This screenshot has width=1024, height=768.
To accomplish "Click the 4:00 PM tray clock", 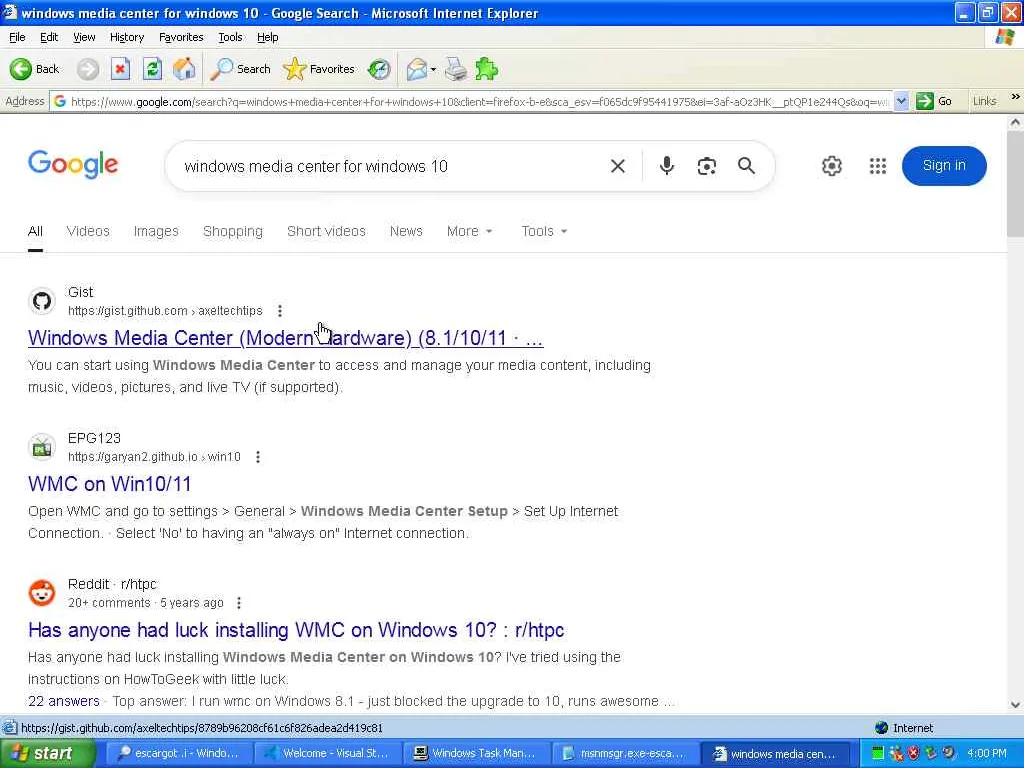I will click(987, 754).
